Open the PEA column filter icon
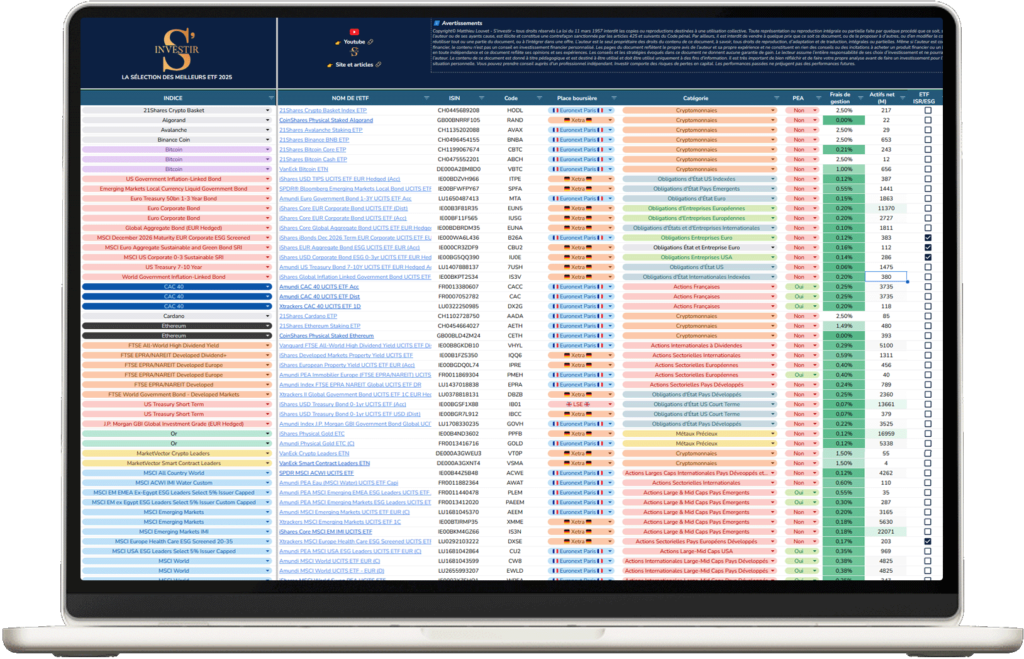1024x659 pixels. point(817,98)
